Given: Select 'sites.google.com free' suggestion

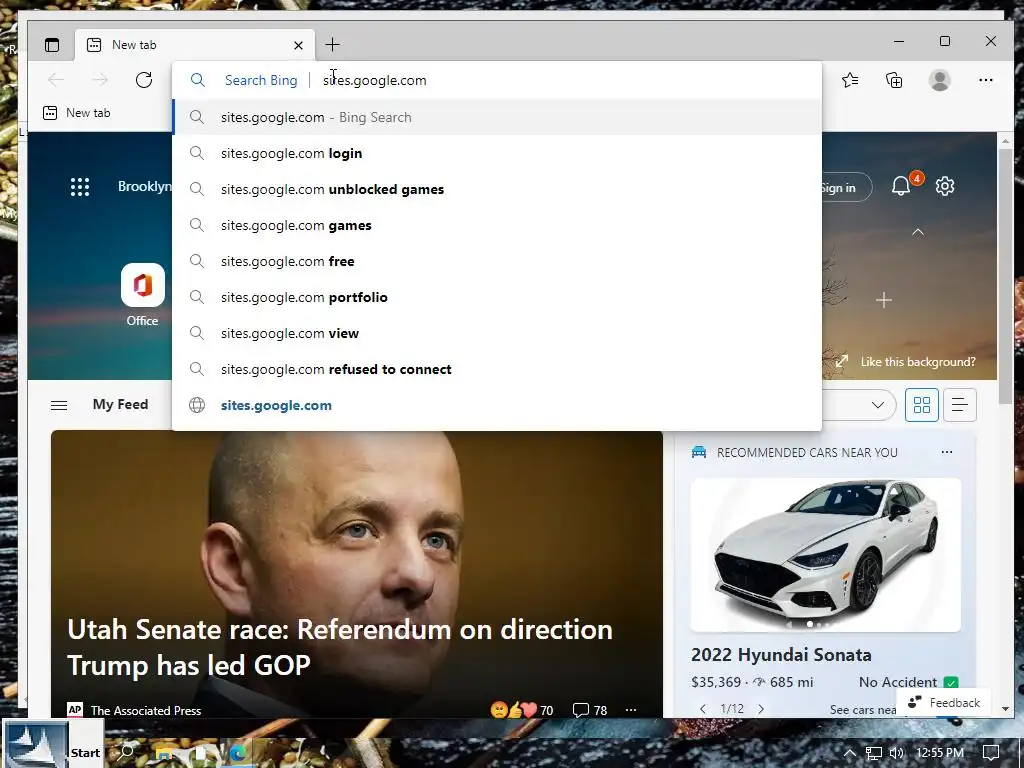Looking at the screenshot, I should click(x=498, y=261).
